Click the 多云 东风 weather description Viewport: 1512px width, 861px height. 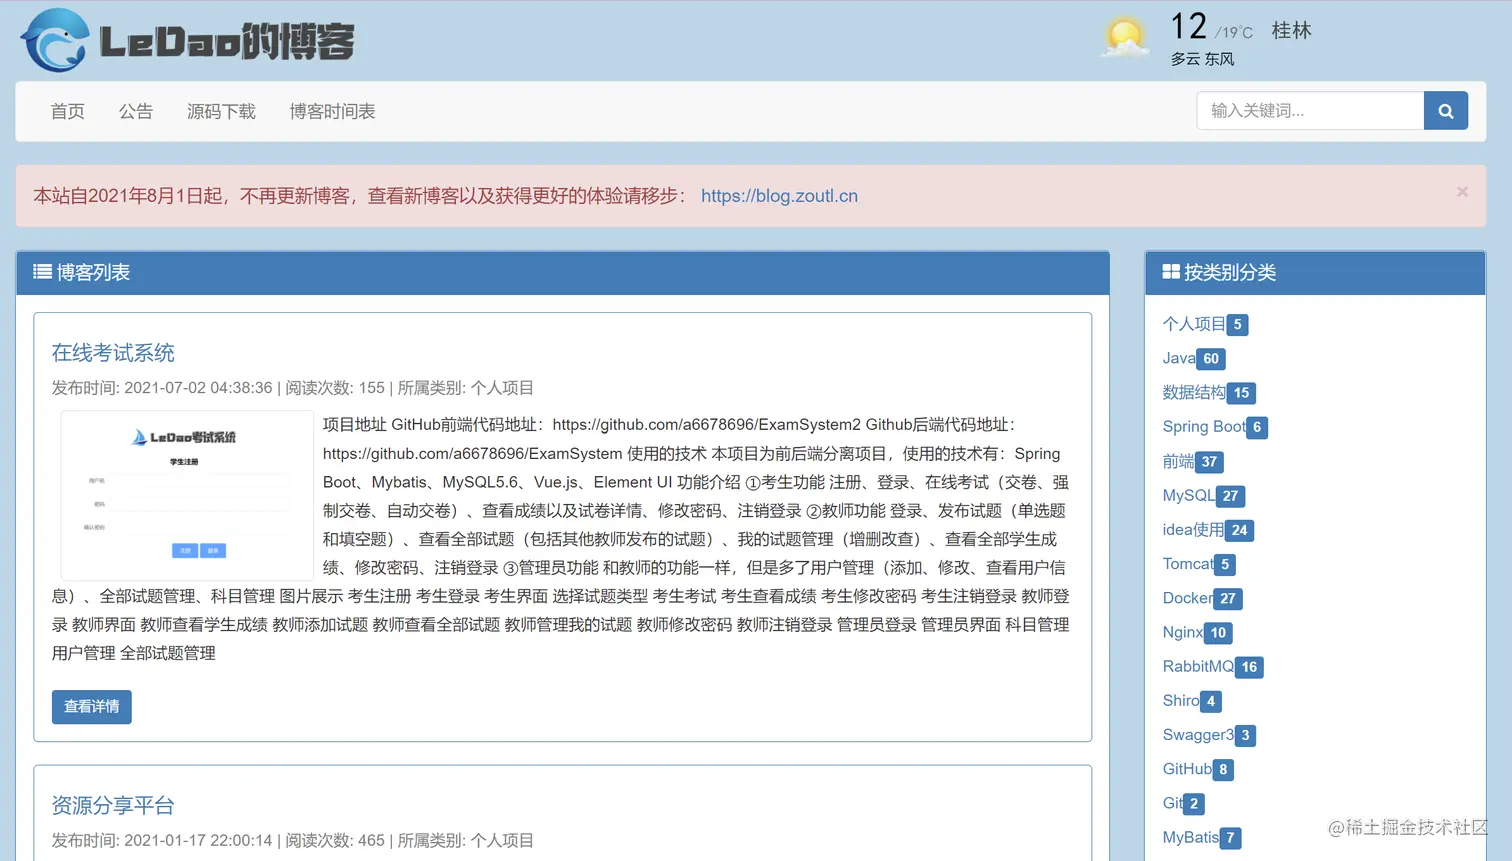tap(1202, 59)
